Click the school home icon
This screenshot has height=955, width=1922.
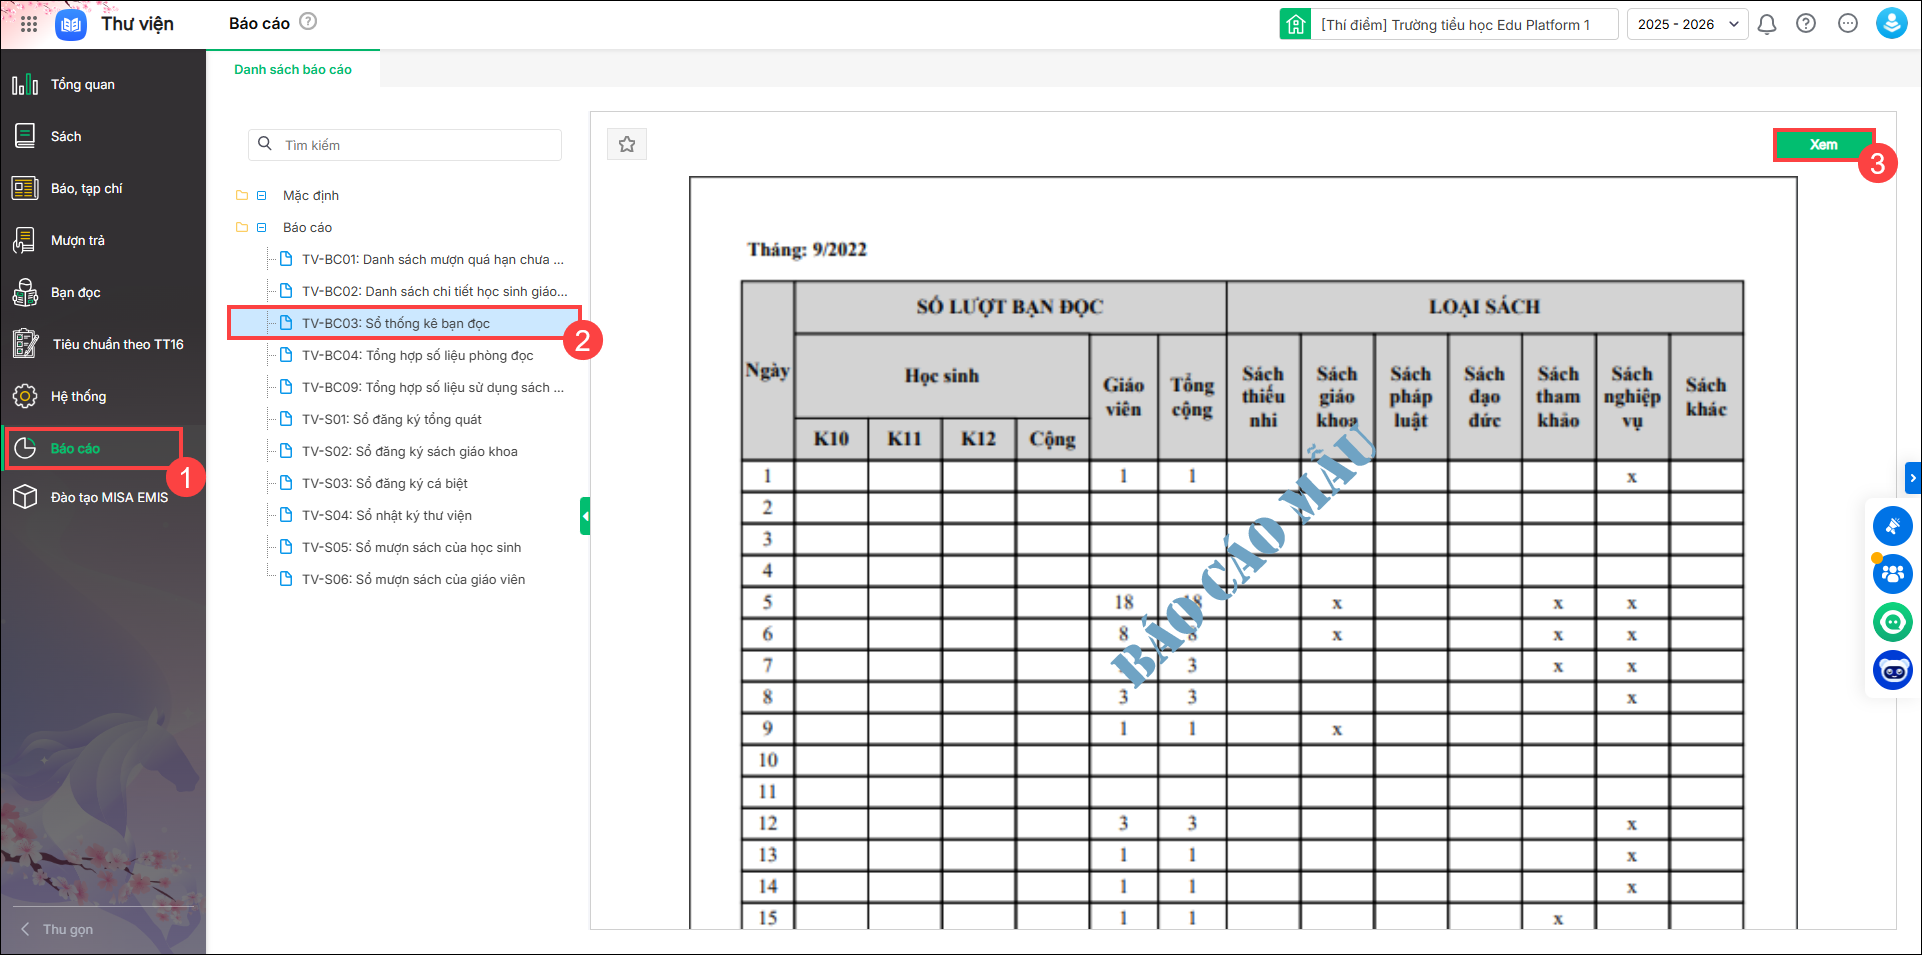[x=1296, y=24]
